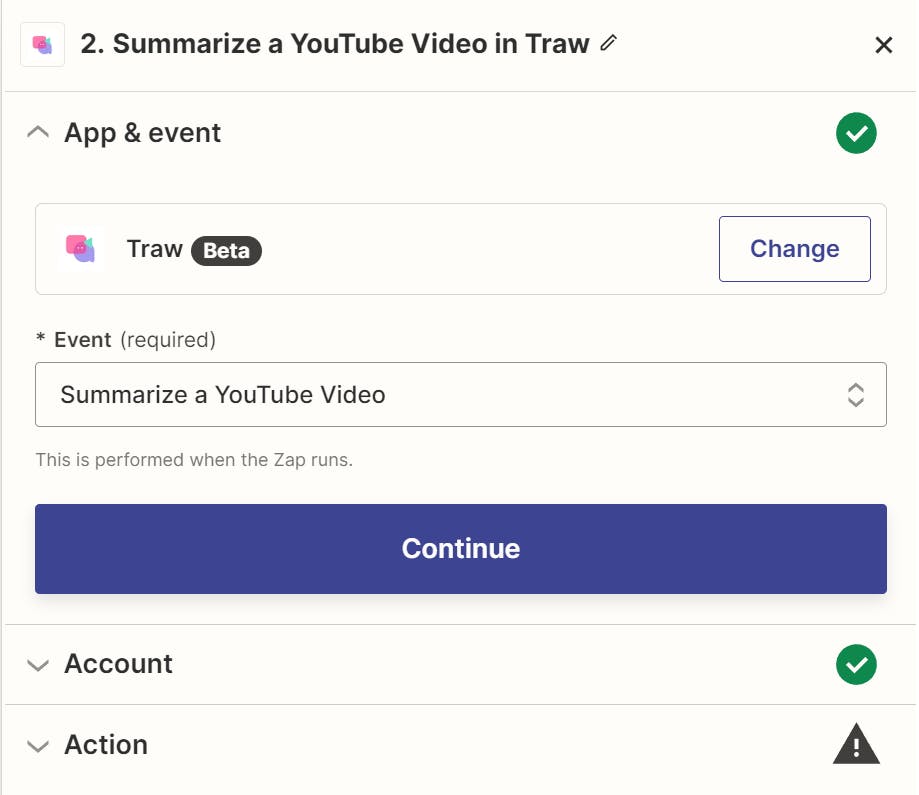Viewport: 919px width, 795px height.
Task: Click the Traw app icon in header
Action: [x=42, y=45]
